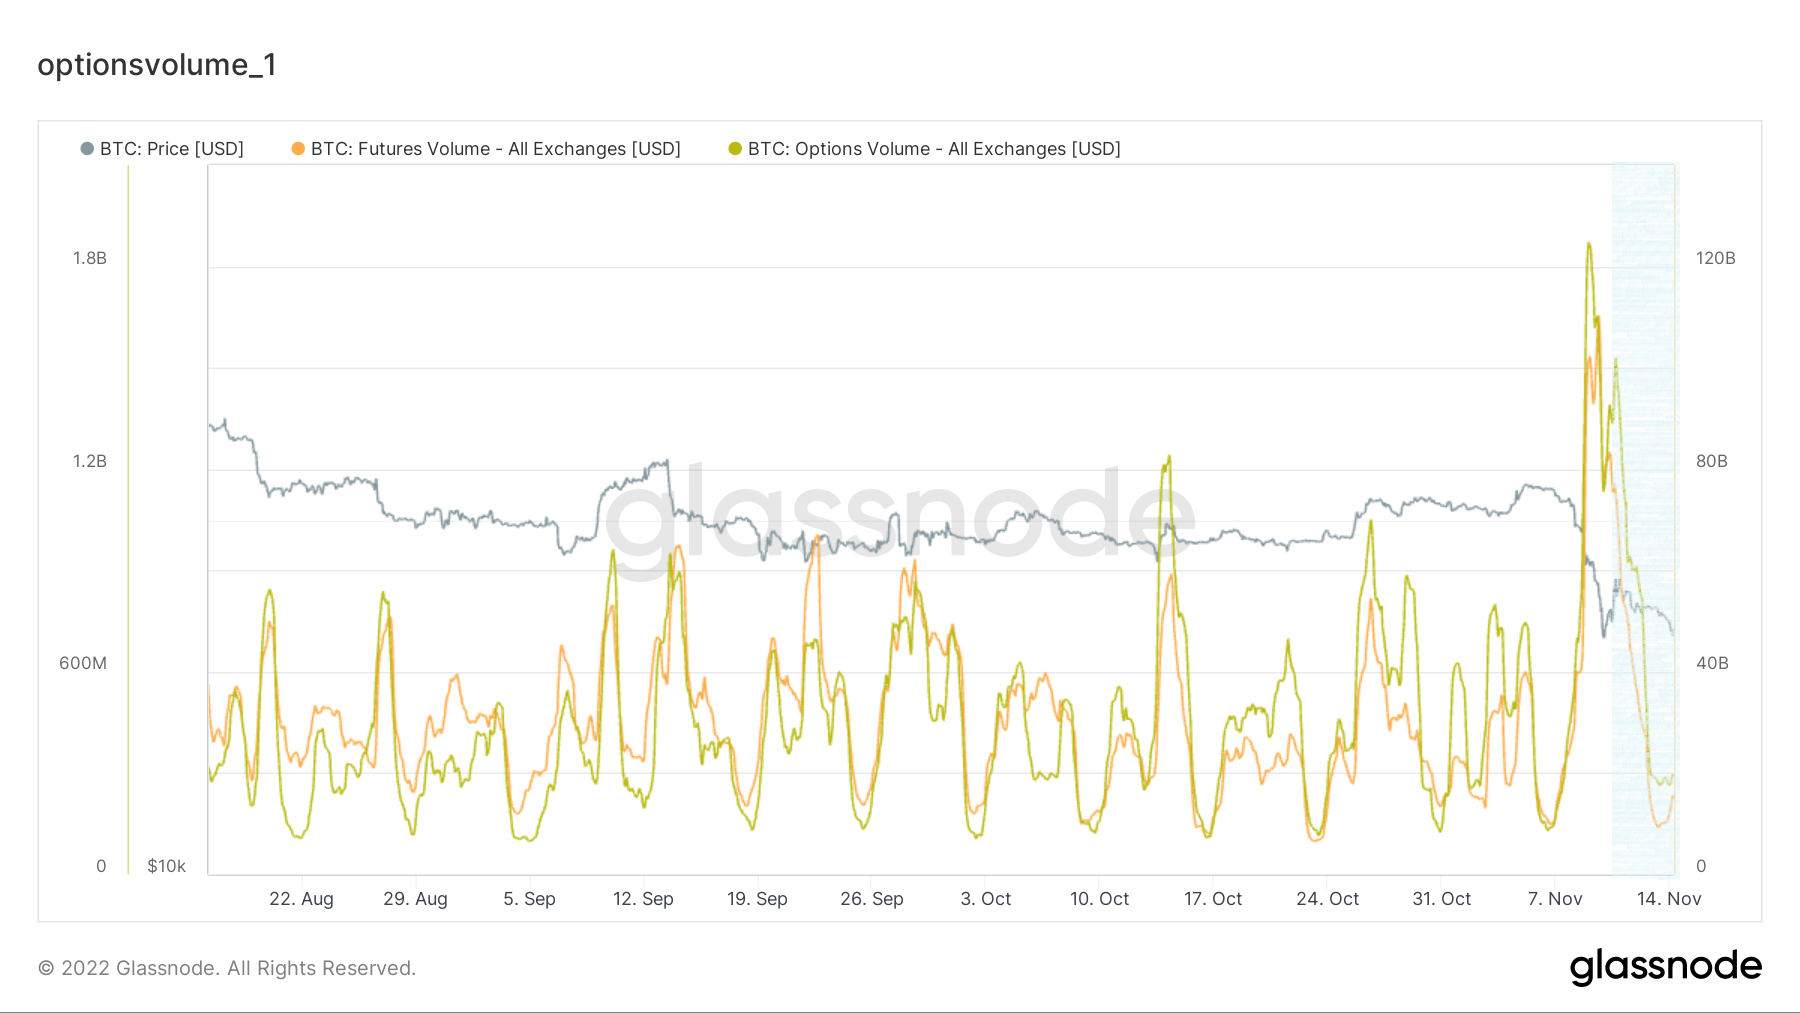
Task: Select the optionsvolume_1 chart title
Action: point(157,65)
